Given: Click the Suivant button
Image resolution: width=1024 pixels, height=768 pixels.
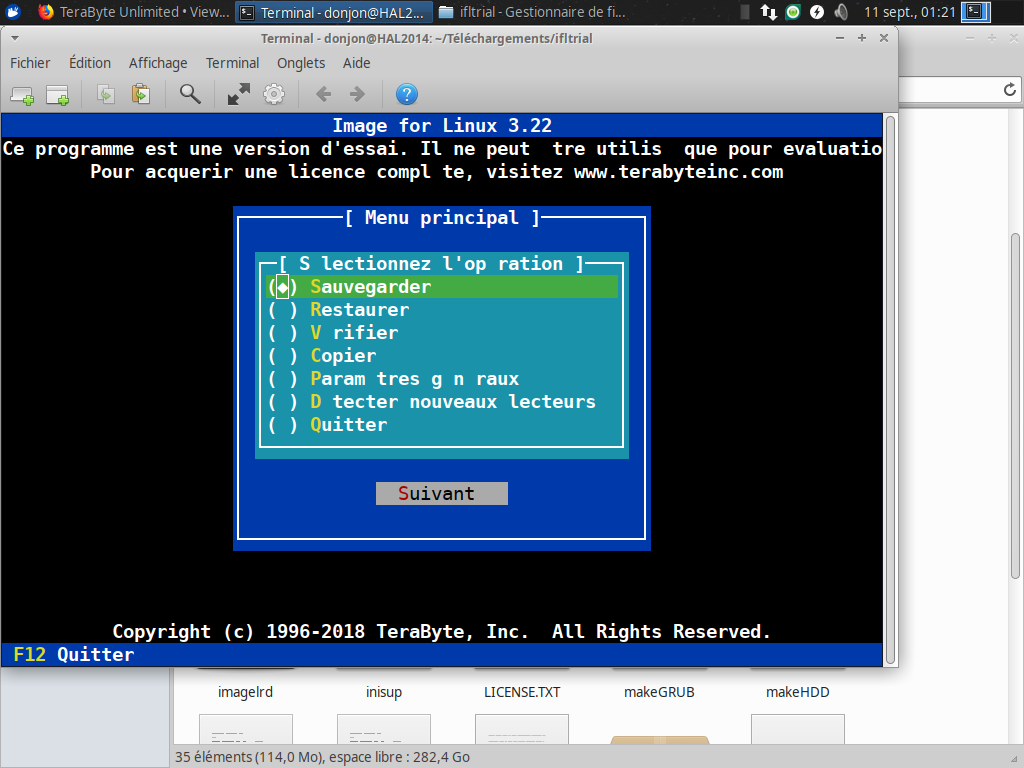Looking at the screenshot, I should coord(442,494).
